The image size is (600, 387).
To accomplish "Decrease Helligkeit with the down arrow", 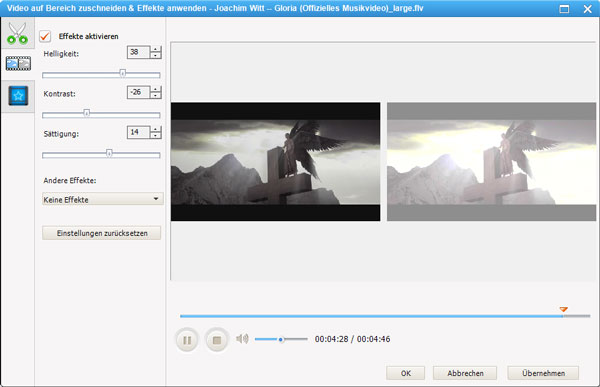I will click(156, 56).
